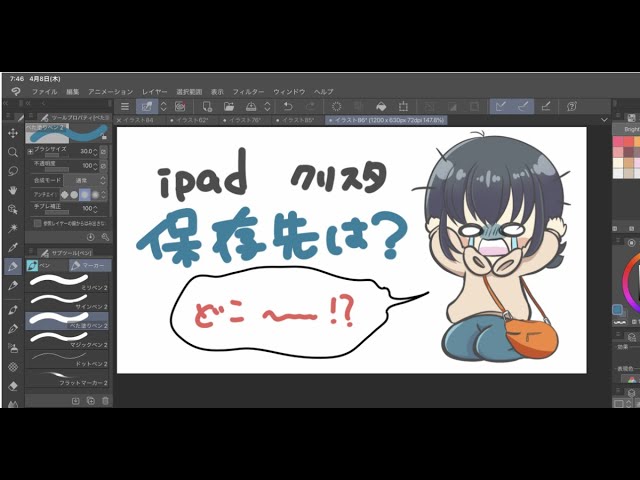This screenshot has width=640, height=480.
Task: Open the フィルター menu
Action: tap(249, 92)
